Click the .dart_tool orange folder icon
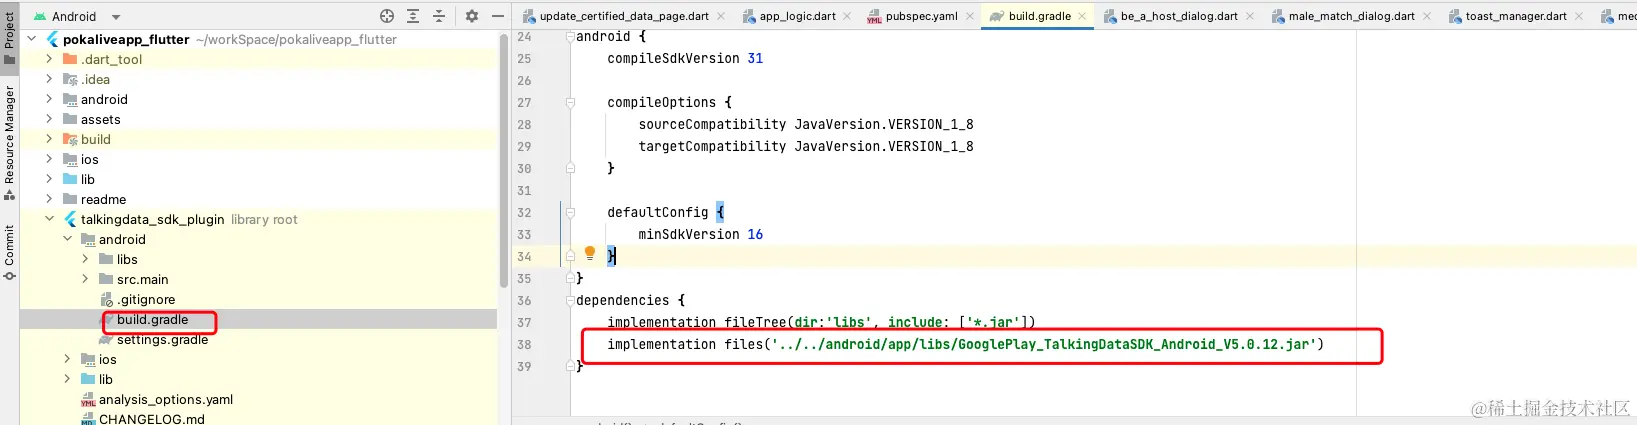The image size is (1637, 425). click(x=70, y=59)
